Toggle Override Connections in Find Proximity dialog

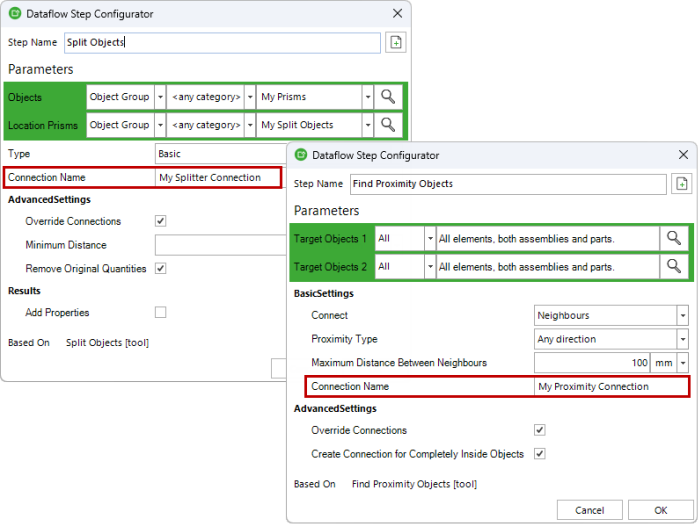[540, 430]
